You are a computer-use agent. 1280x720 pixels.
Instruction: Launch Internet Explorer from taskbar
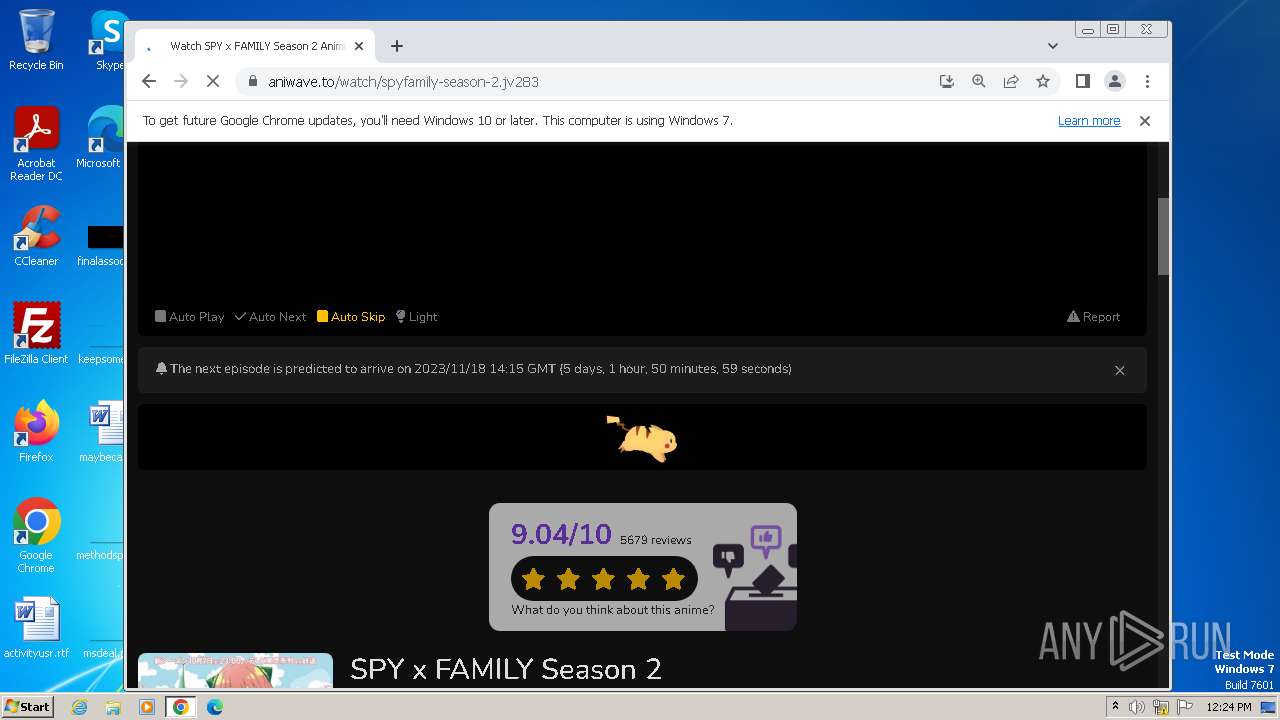point(80,707)
